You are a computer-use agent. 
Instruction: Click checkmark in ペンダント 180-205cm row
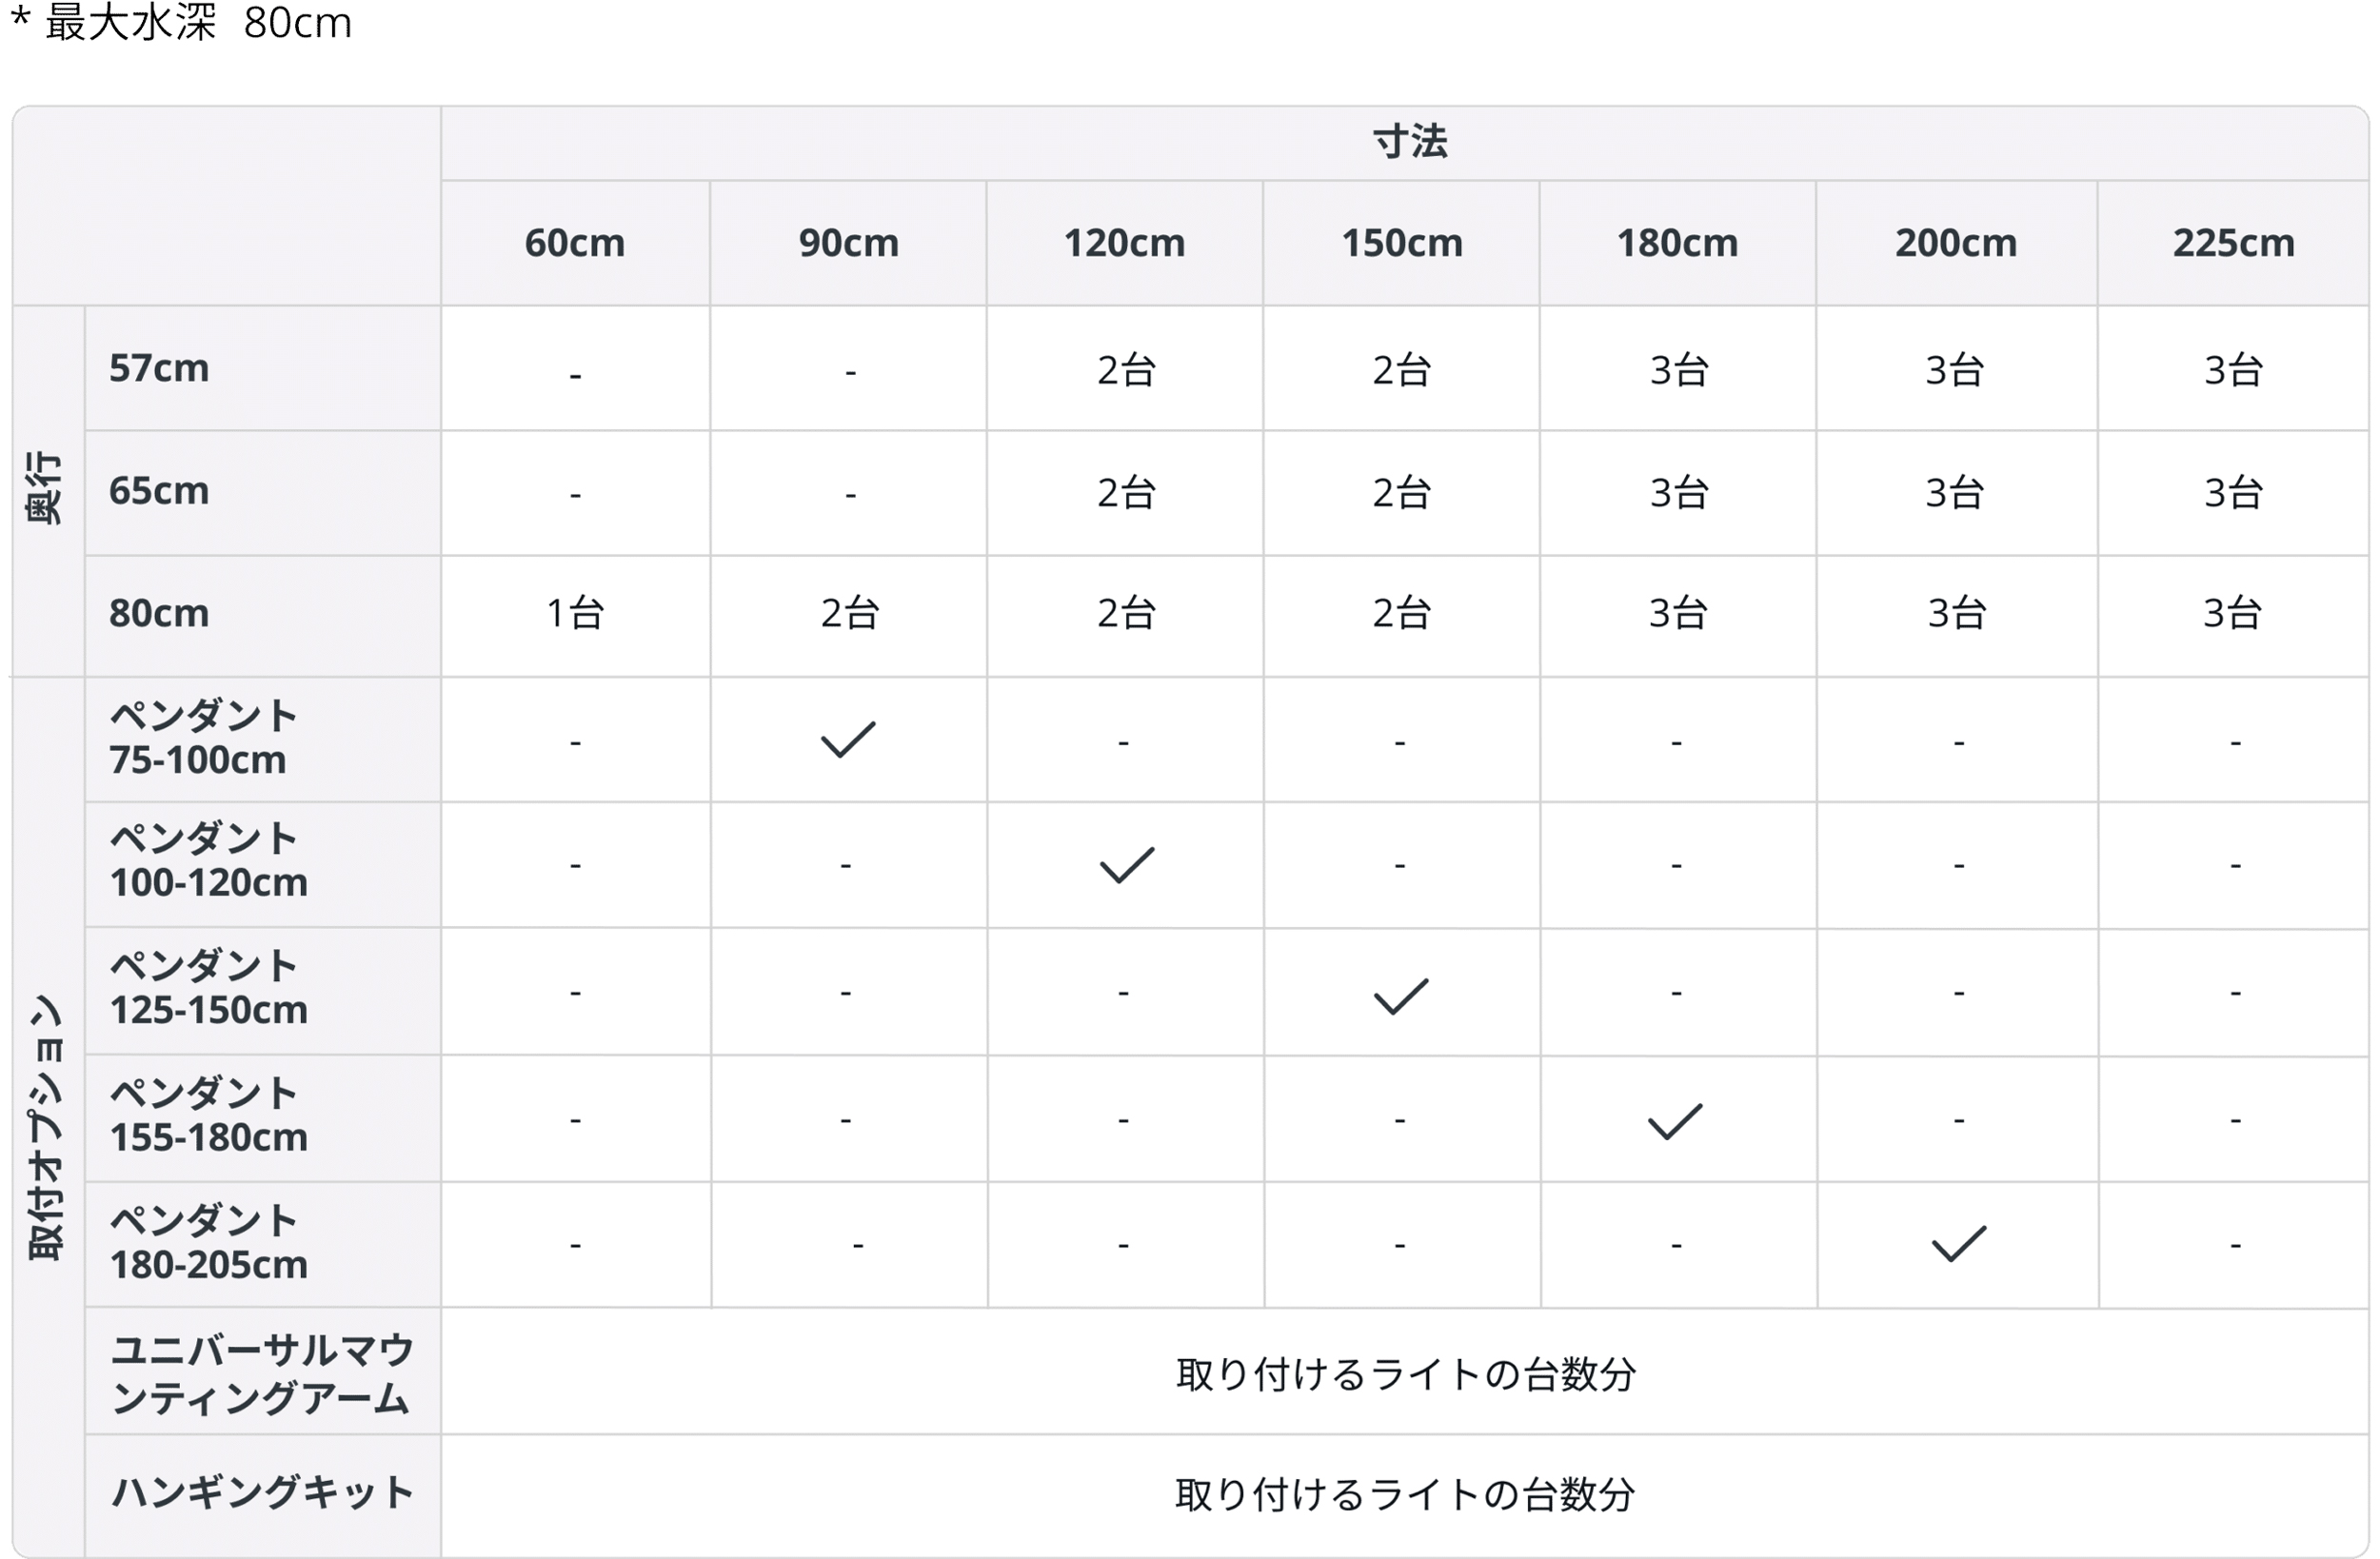point(1958,1243)
